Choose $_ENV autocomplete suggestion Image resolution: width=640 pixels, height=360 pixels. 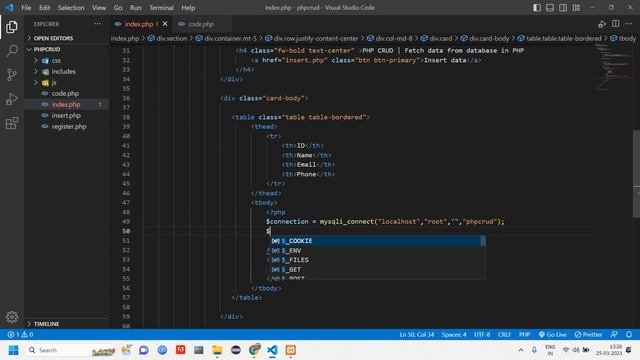click(378, 251)
